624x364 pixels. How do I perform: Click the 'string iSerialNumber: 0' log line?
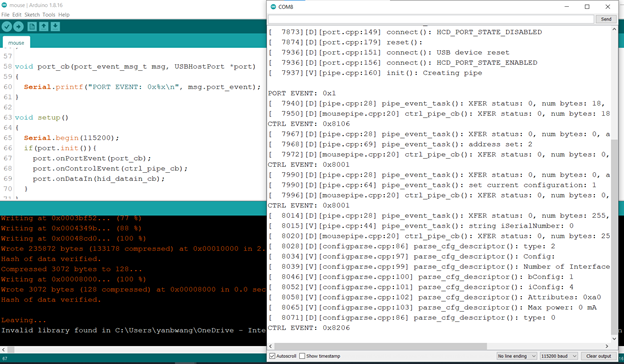421,226
